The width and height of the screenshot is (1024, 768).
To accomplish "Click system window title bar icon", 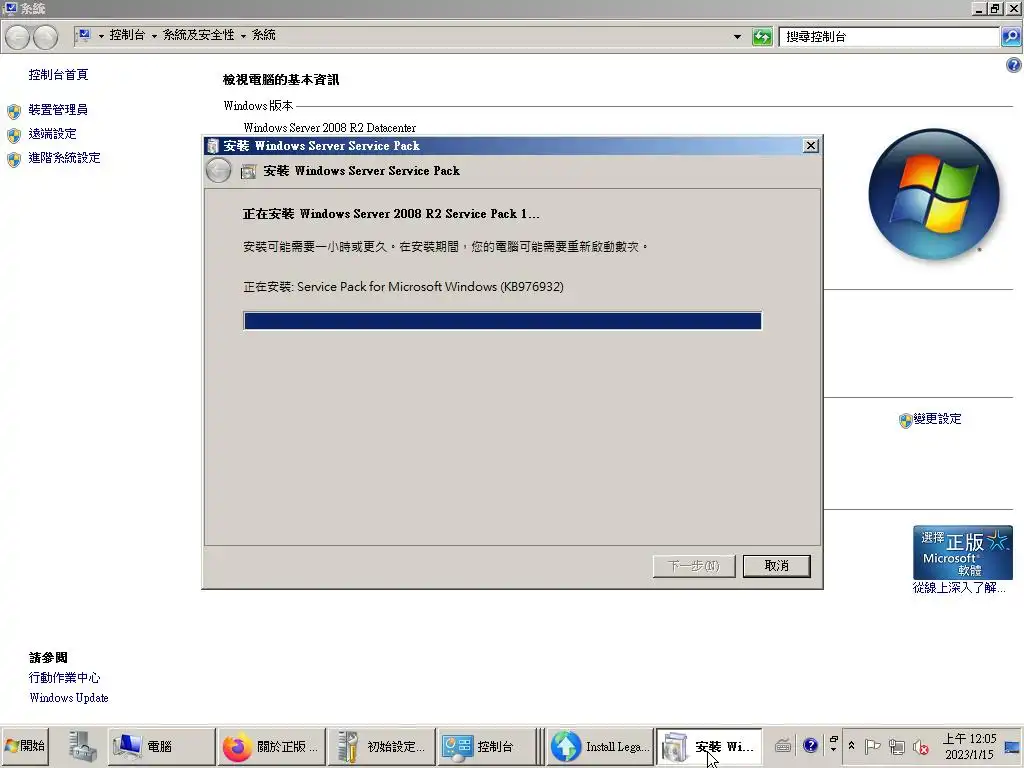I will 10,8.
